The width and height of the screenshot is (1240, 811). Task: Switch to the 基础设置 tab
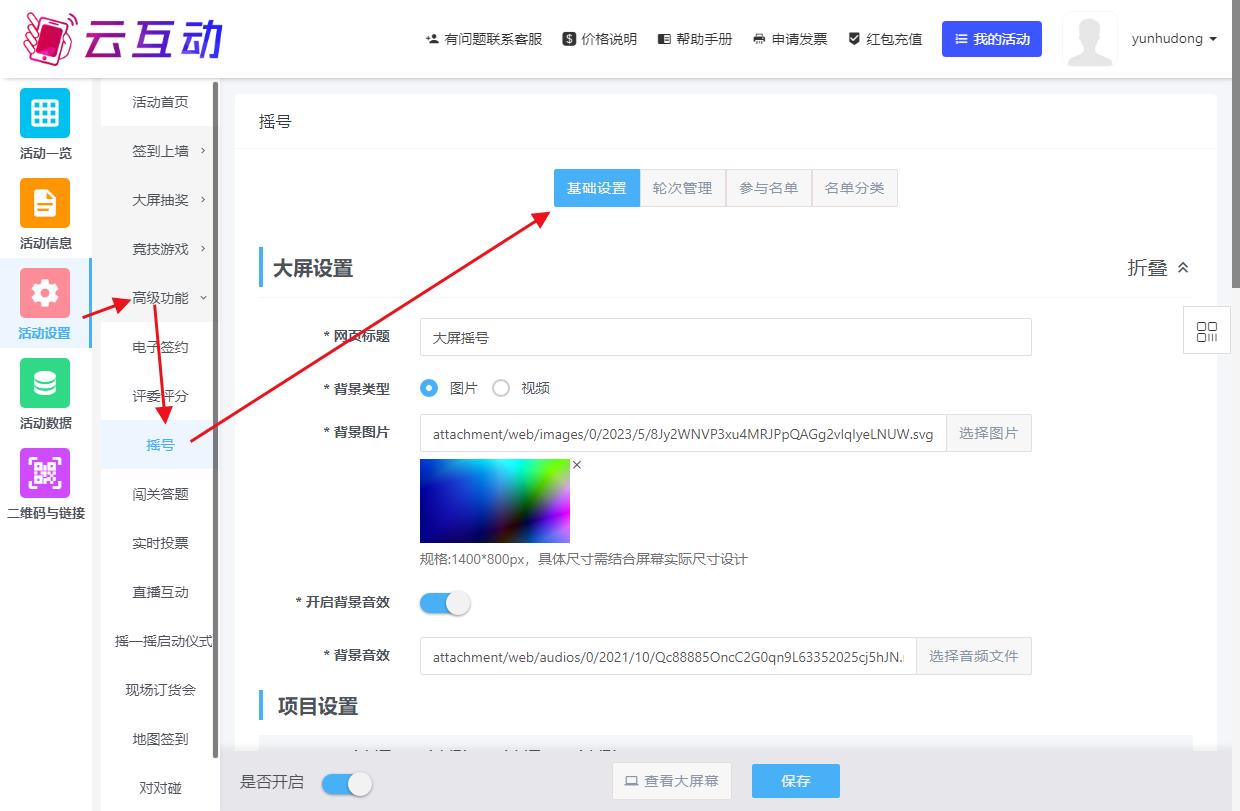pyautogui.click(x=597, y=188)
